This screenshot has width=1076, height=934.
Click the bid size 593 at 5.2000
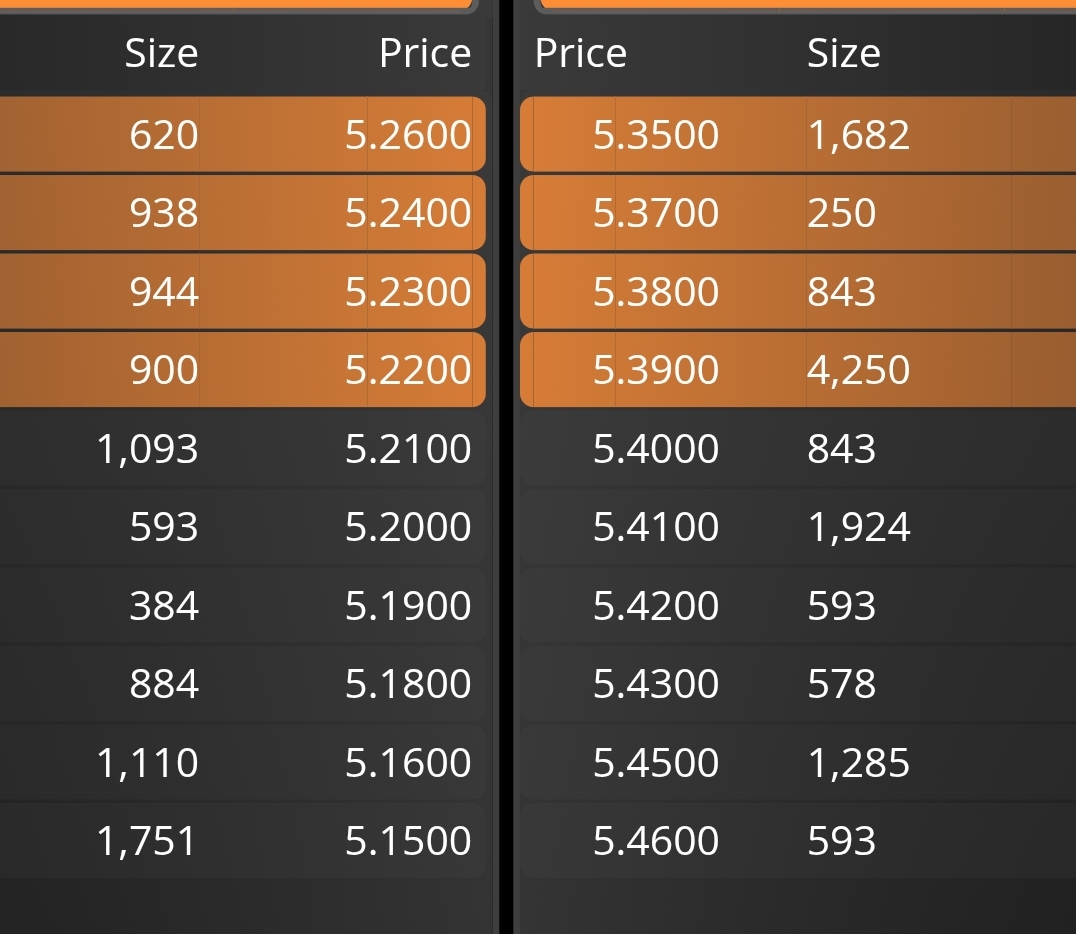coord(164,527)
